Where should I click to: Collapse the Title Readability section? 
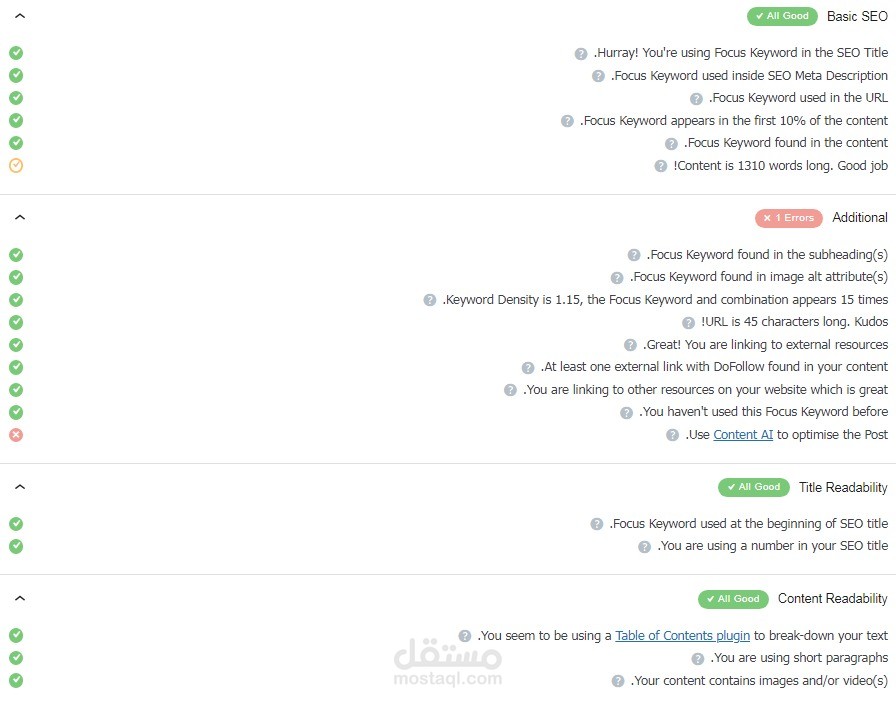[x=20, y=487]
